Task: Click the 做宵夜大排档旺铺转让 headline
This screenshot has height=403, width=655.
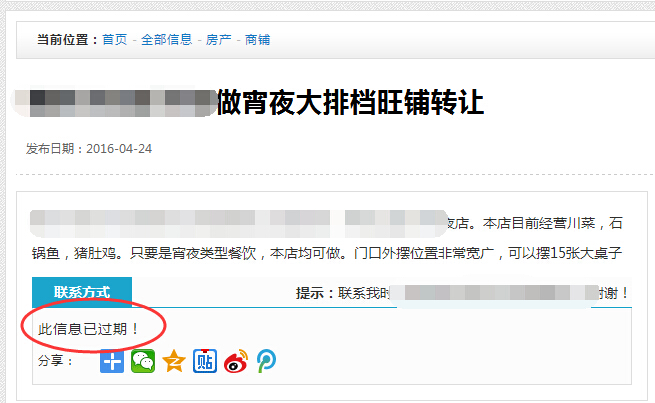Action: [350, 102]
